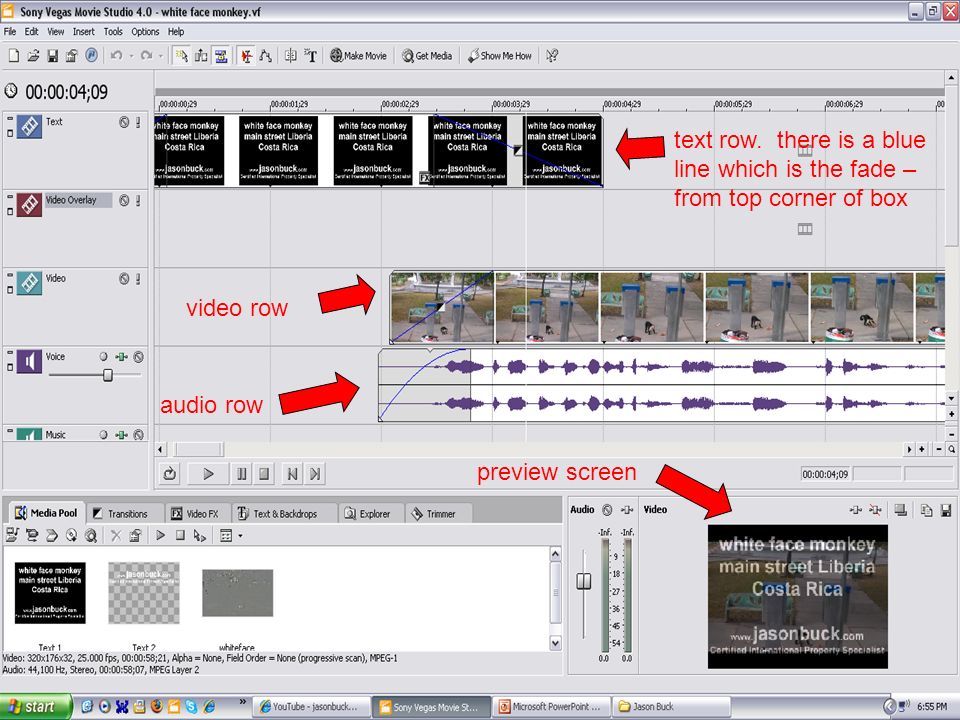Solo the Text track

[138, 122]
